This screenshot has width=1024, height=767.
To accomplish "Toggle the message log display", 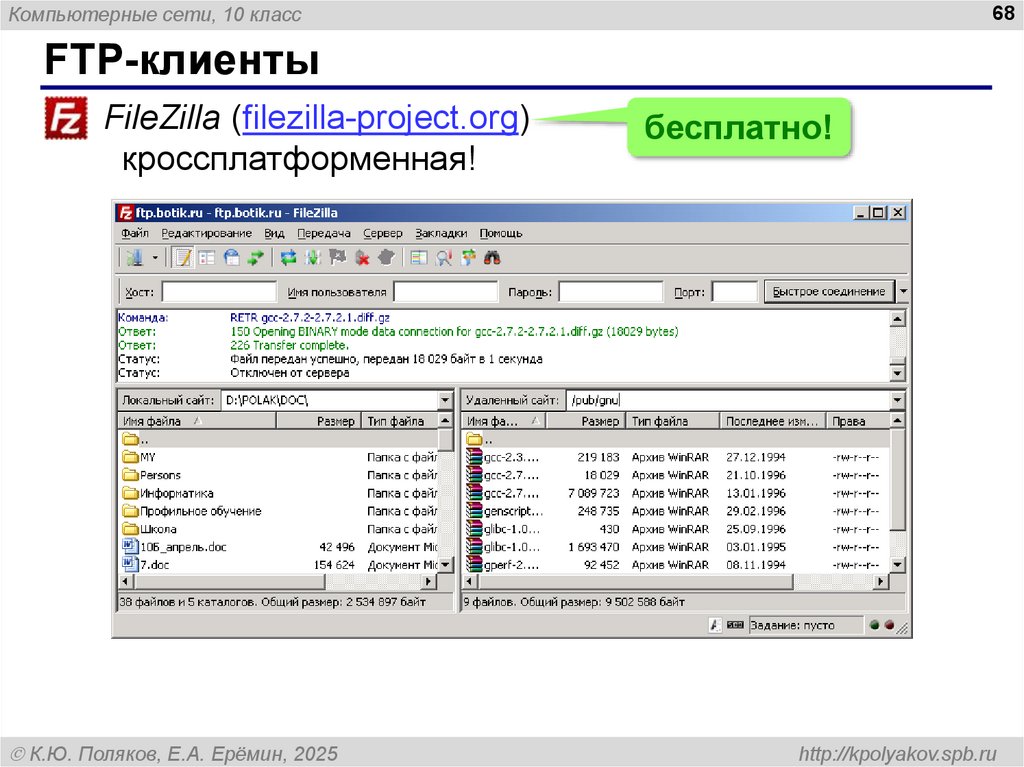I will [x=183, y=258].
